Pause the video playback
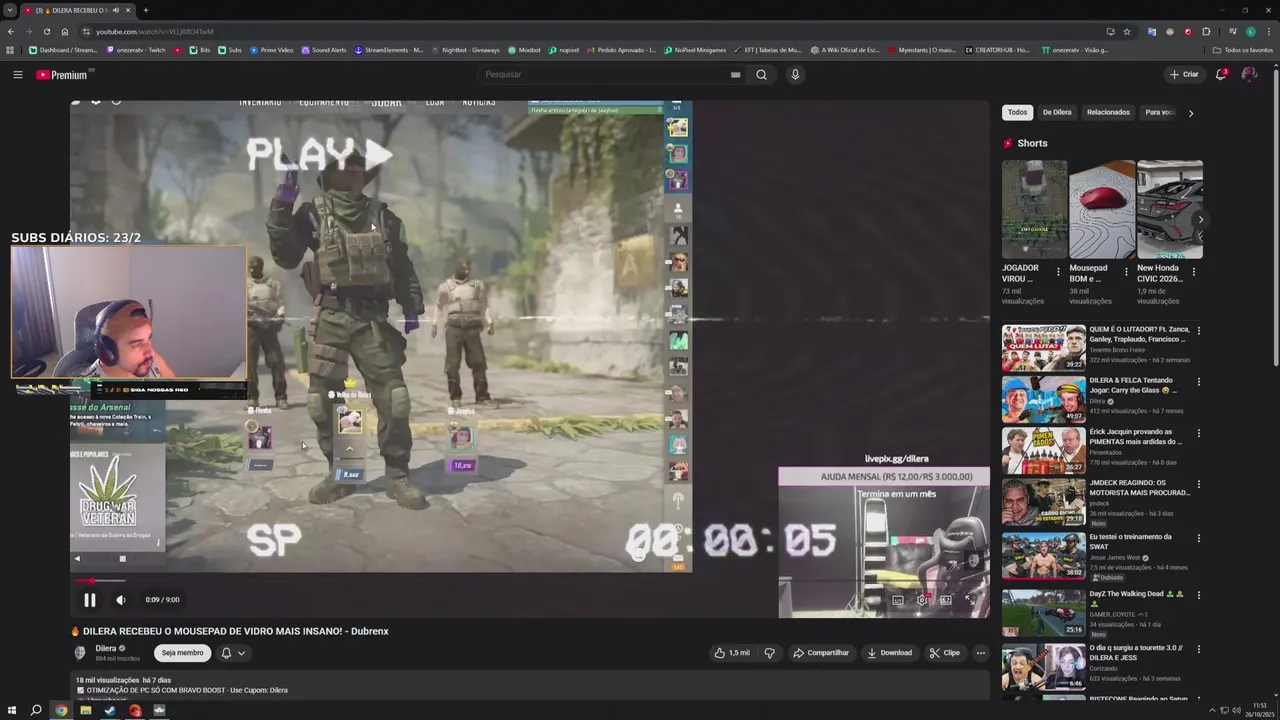The image size is (1280, 720). (x=89, y=600)
